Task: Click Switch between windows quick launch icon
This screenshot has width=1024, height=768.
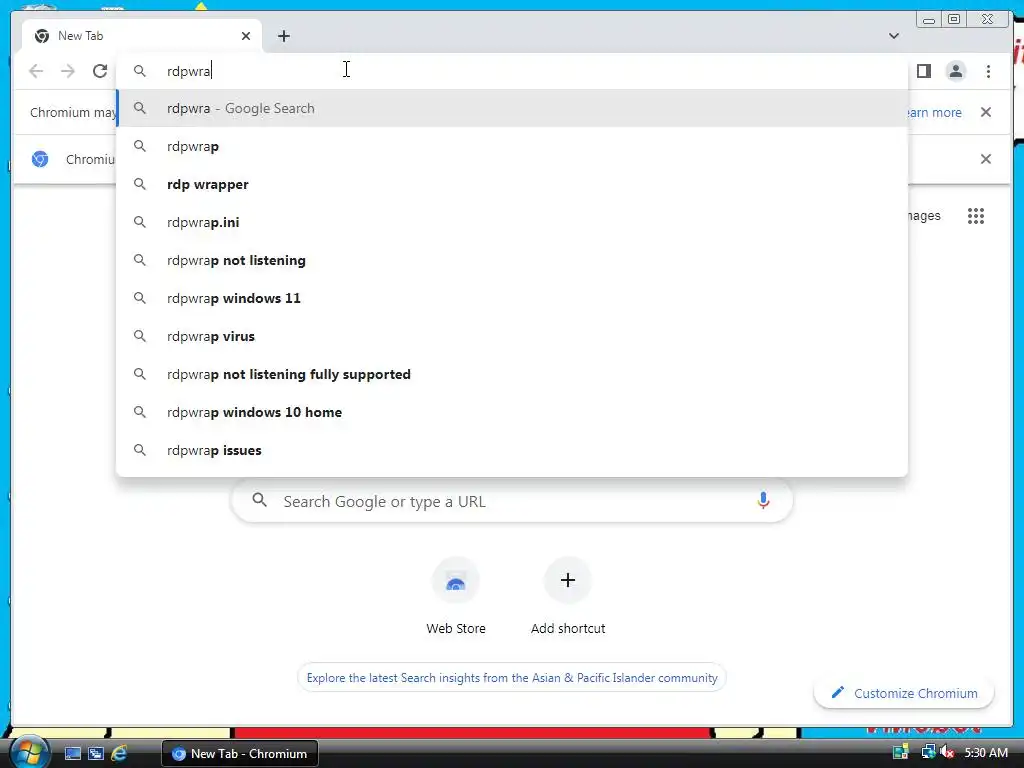Action: point(96,753)
